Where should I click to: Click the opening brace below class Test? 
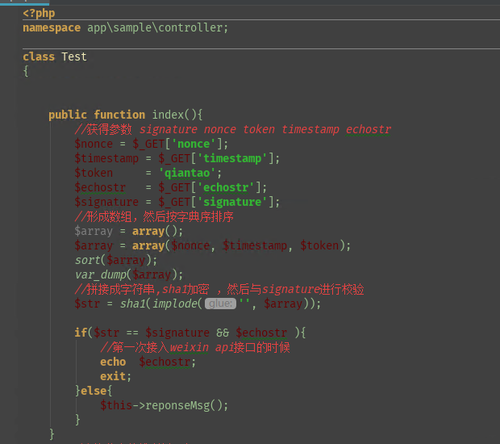26,71
